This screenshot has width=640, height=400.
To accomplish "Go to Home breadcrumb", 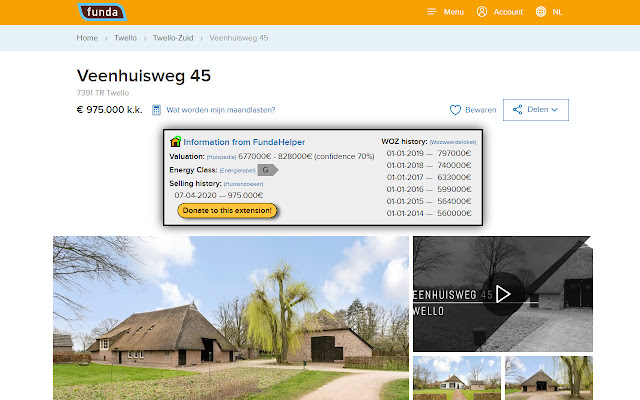I will [x=87, y=38].
